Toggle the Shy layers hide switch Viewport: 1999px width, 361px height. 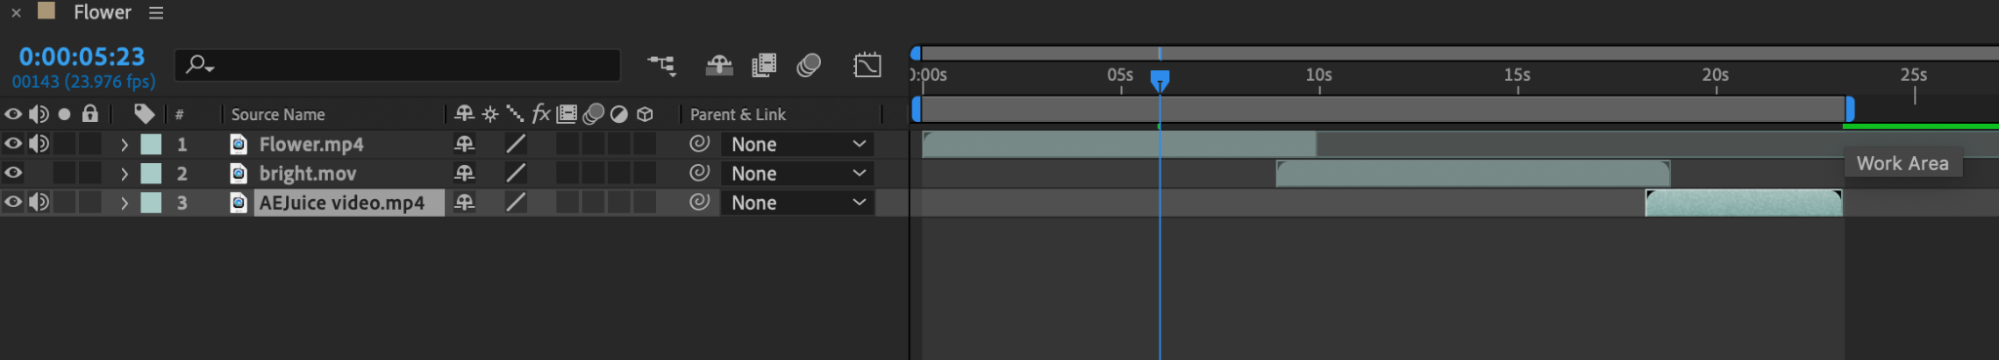[x=719, y=66]
